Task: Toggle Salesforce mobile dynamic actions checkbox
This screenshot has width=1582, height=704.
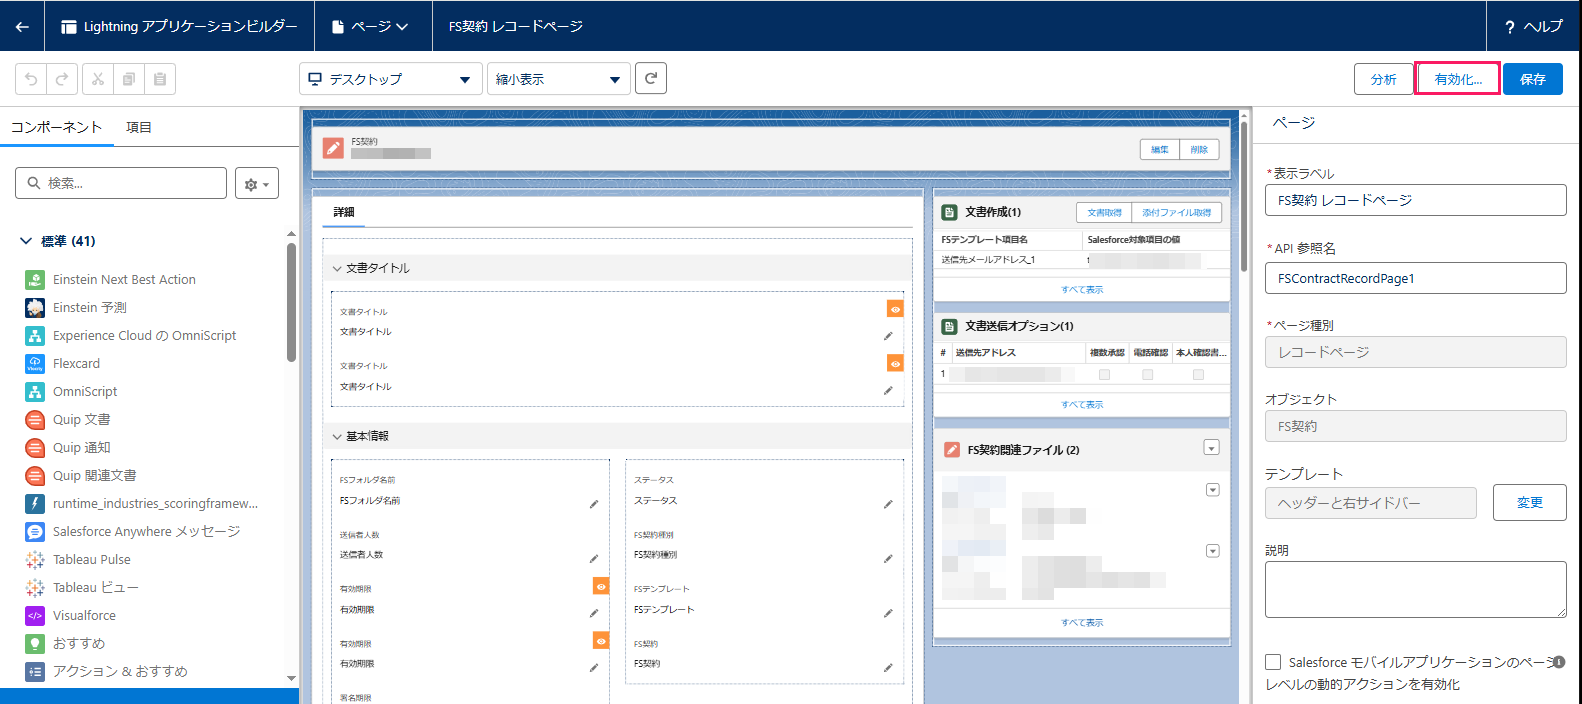Action: tap(1273, 662)
